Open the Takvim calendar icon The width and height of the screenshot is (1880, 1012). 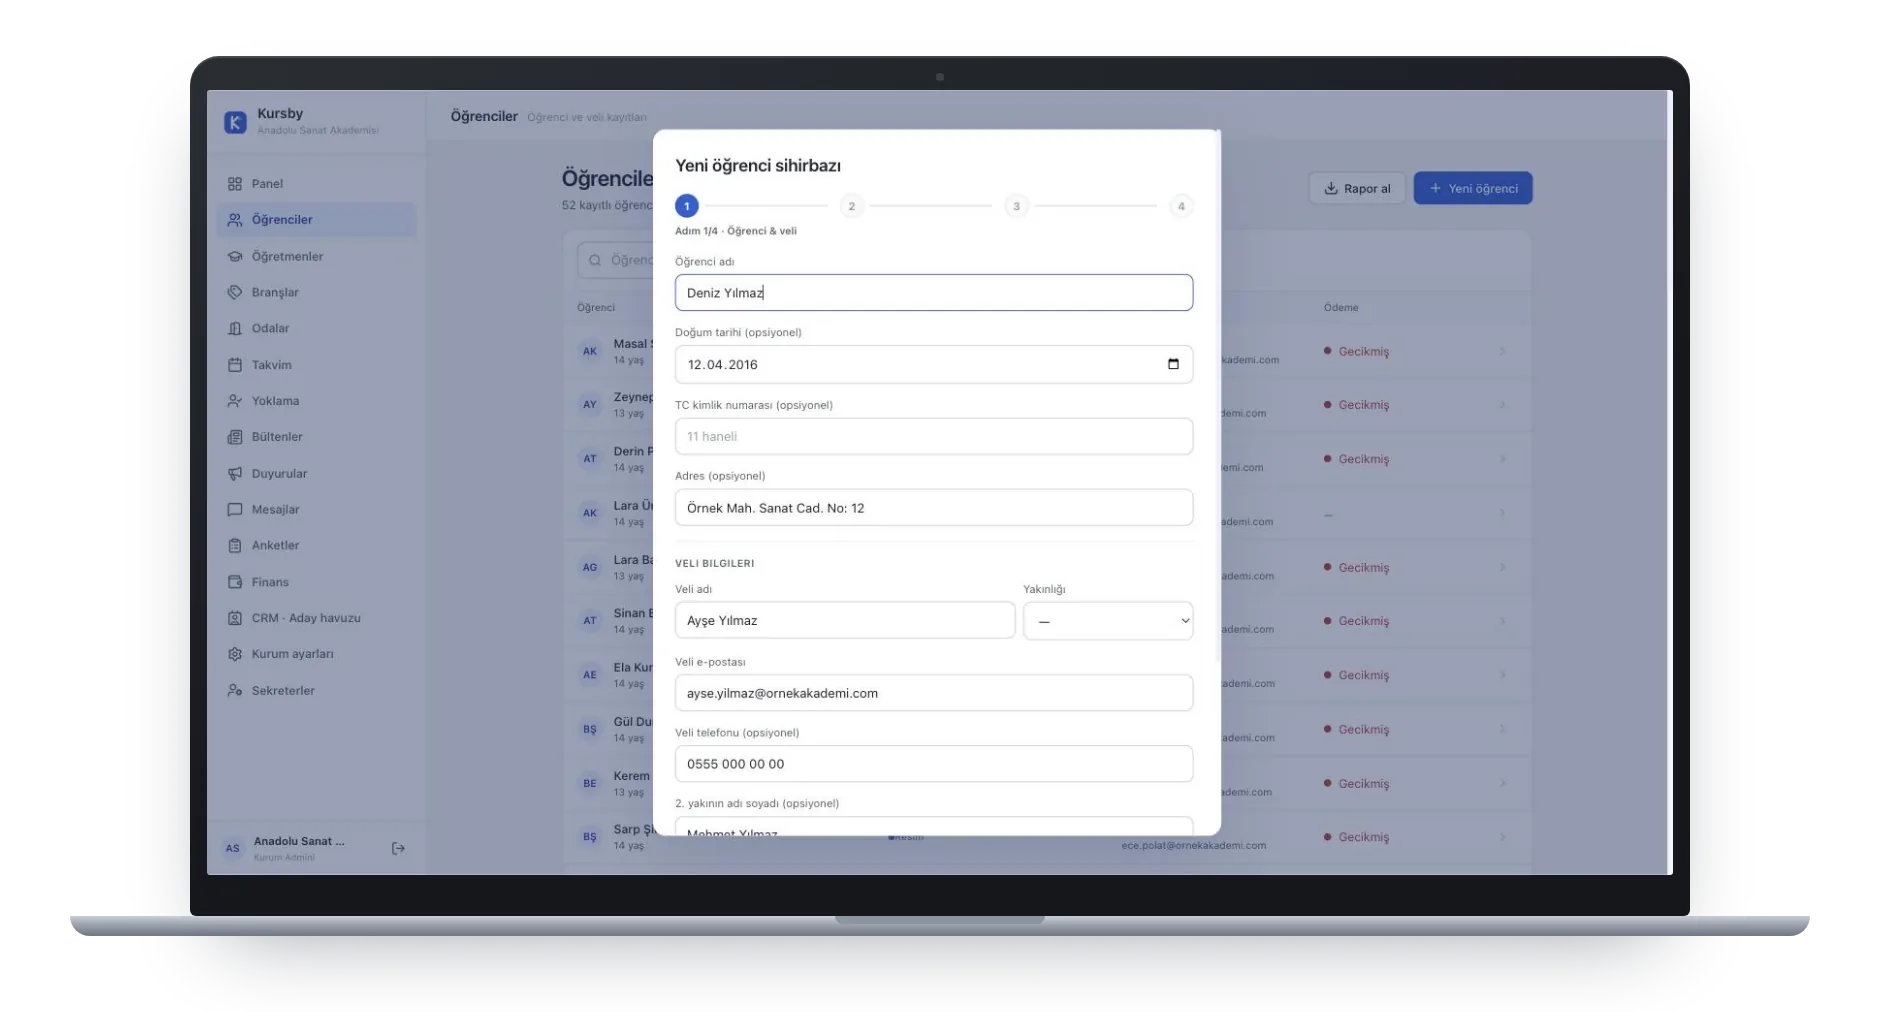[235, 365]
